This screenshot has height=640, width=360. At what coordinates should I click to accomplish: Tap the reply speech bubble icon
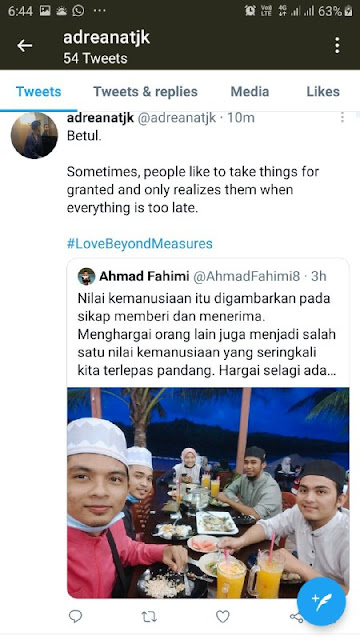[75, 616]
